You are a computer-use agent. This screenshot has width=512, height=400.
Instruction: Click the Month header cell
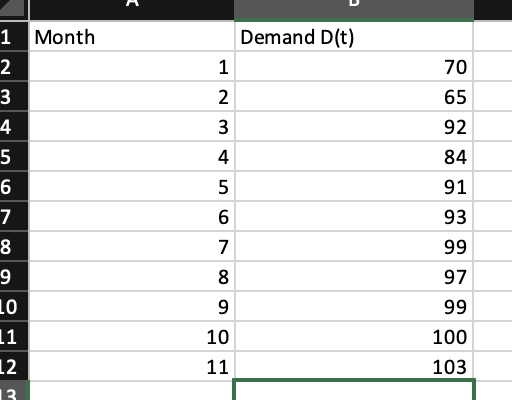click(x=132, y=37)
